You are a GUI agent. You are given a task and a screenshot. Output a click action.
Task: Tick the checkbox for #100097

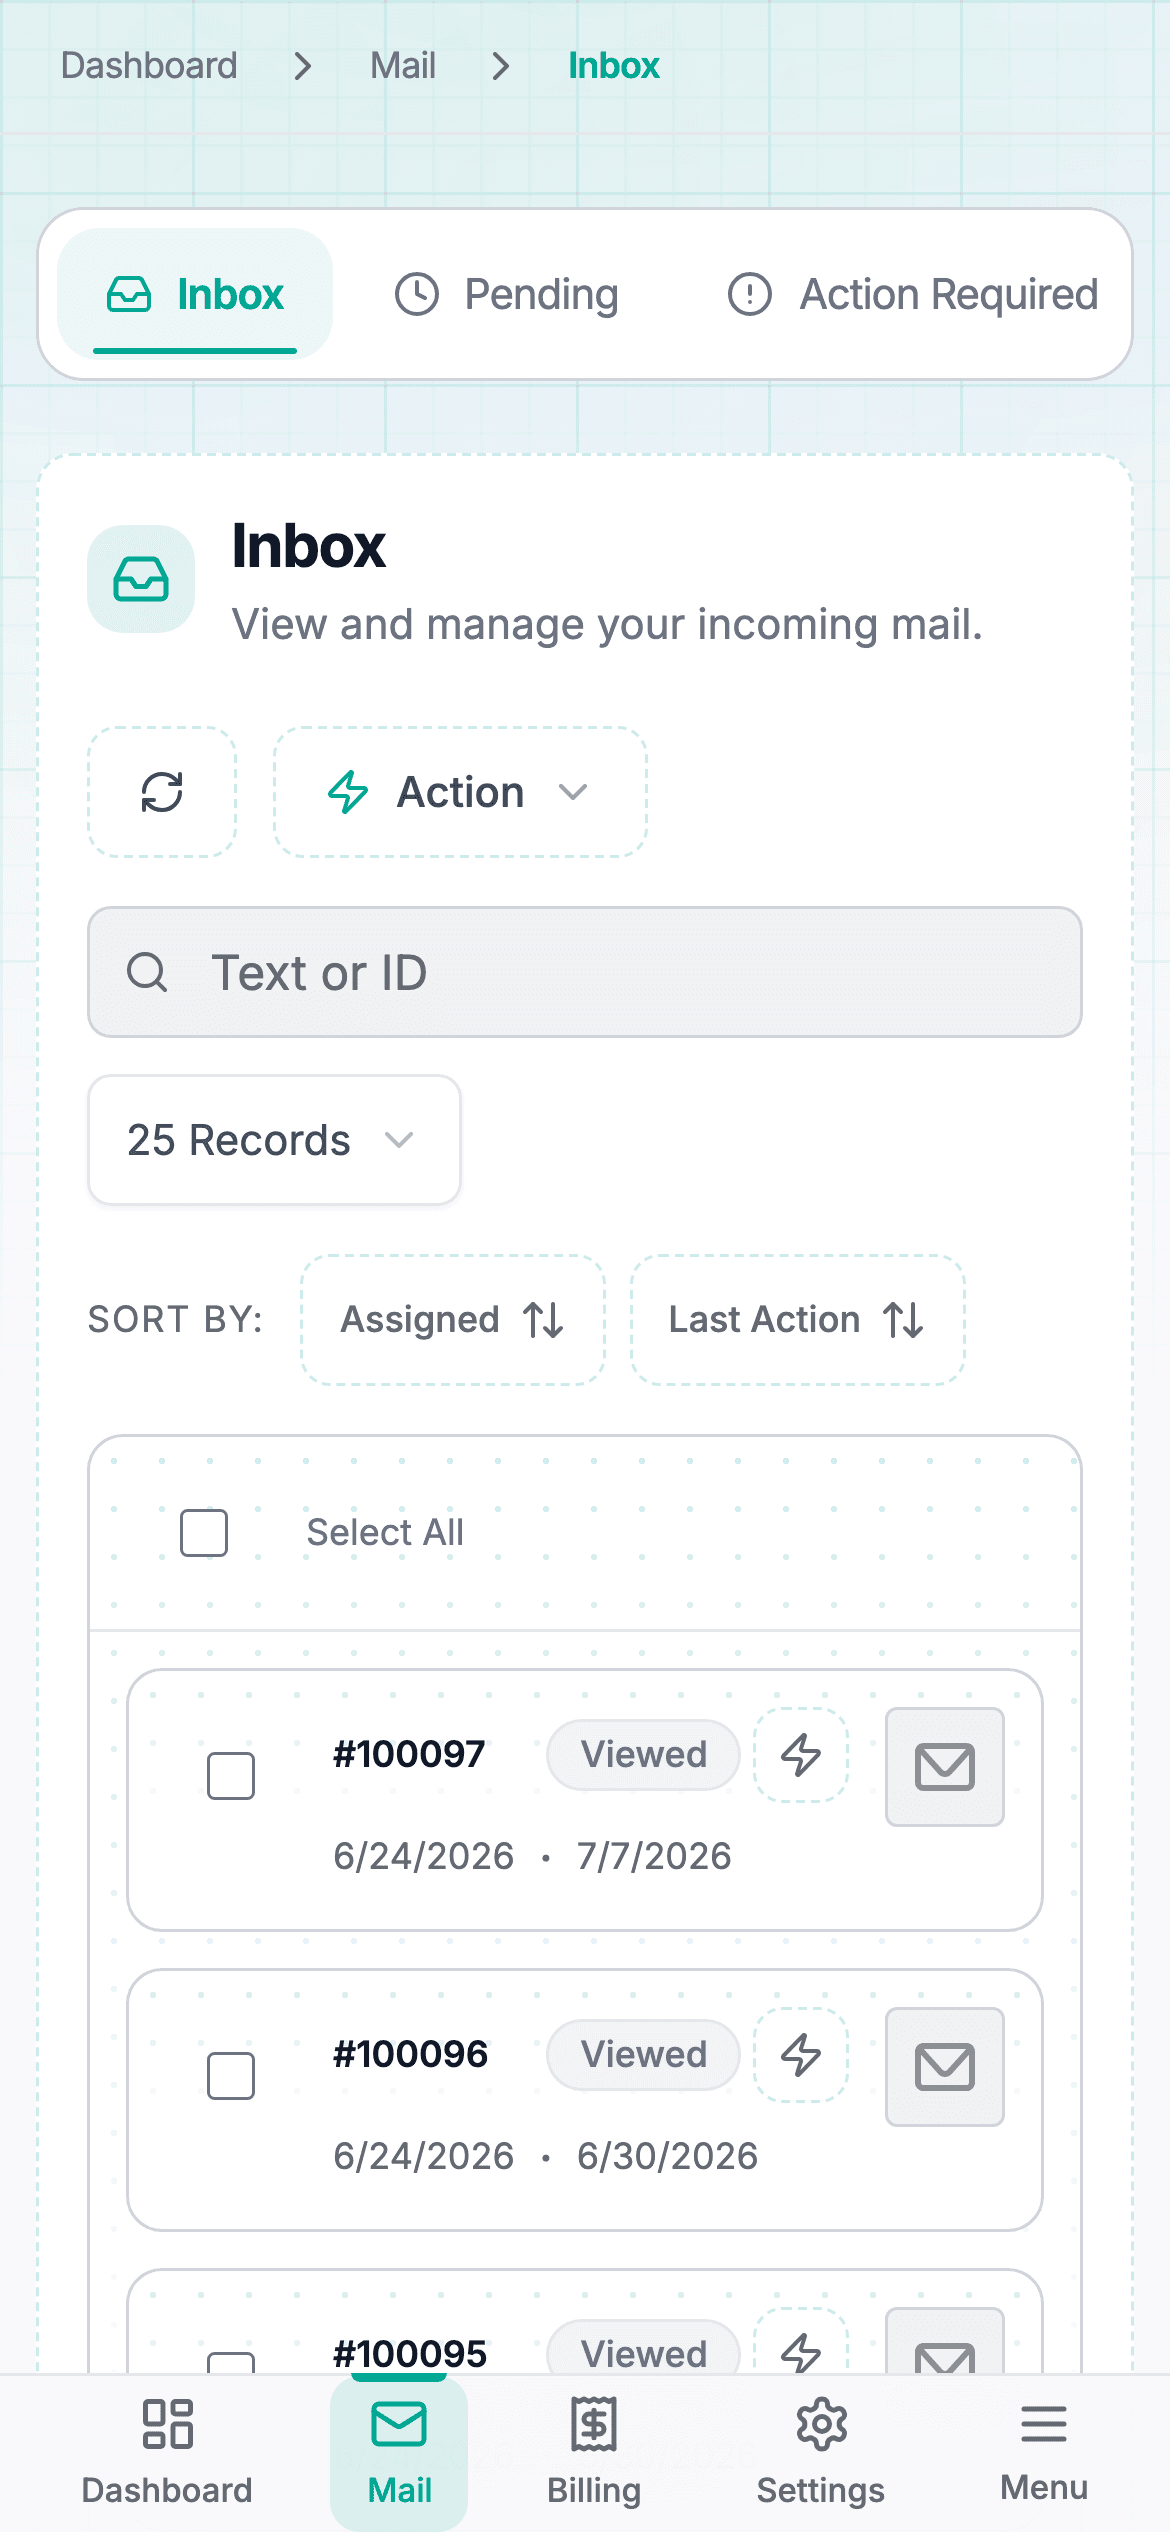pyautogui.click(x=231, y=1776)
